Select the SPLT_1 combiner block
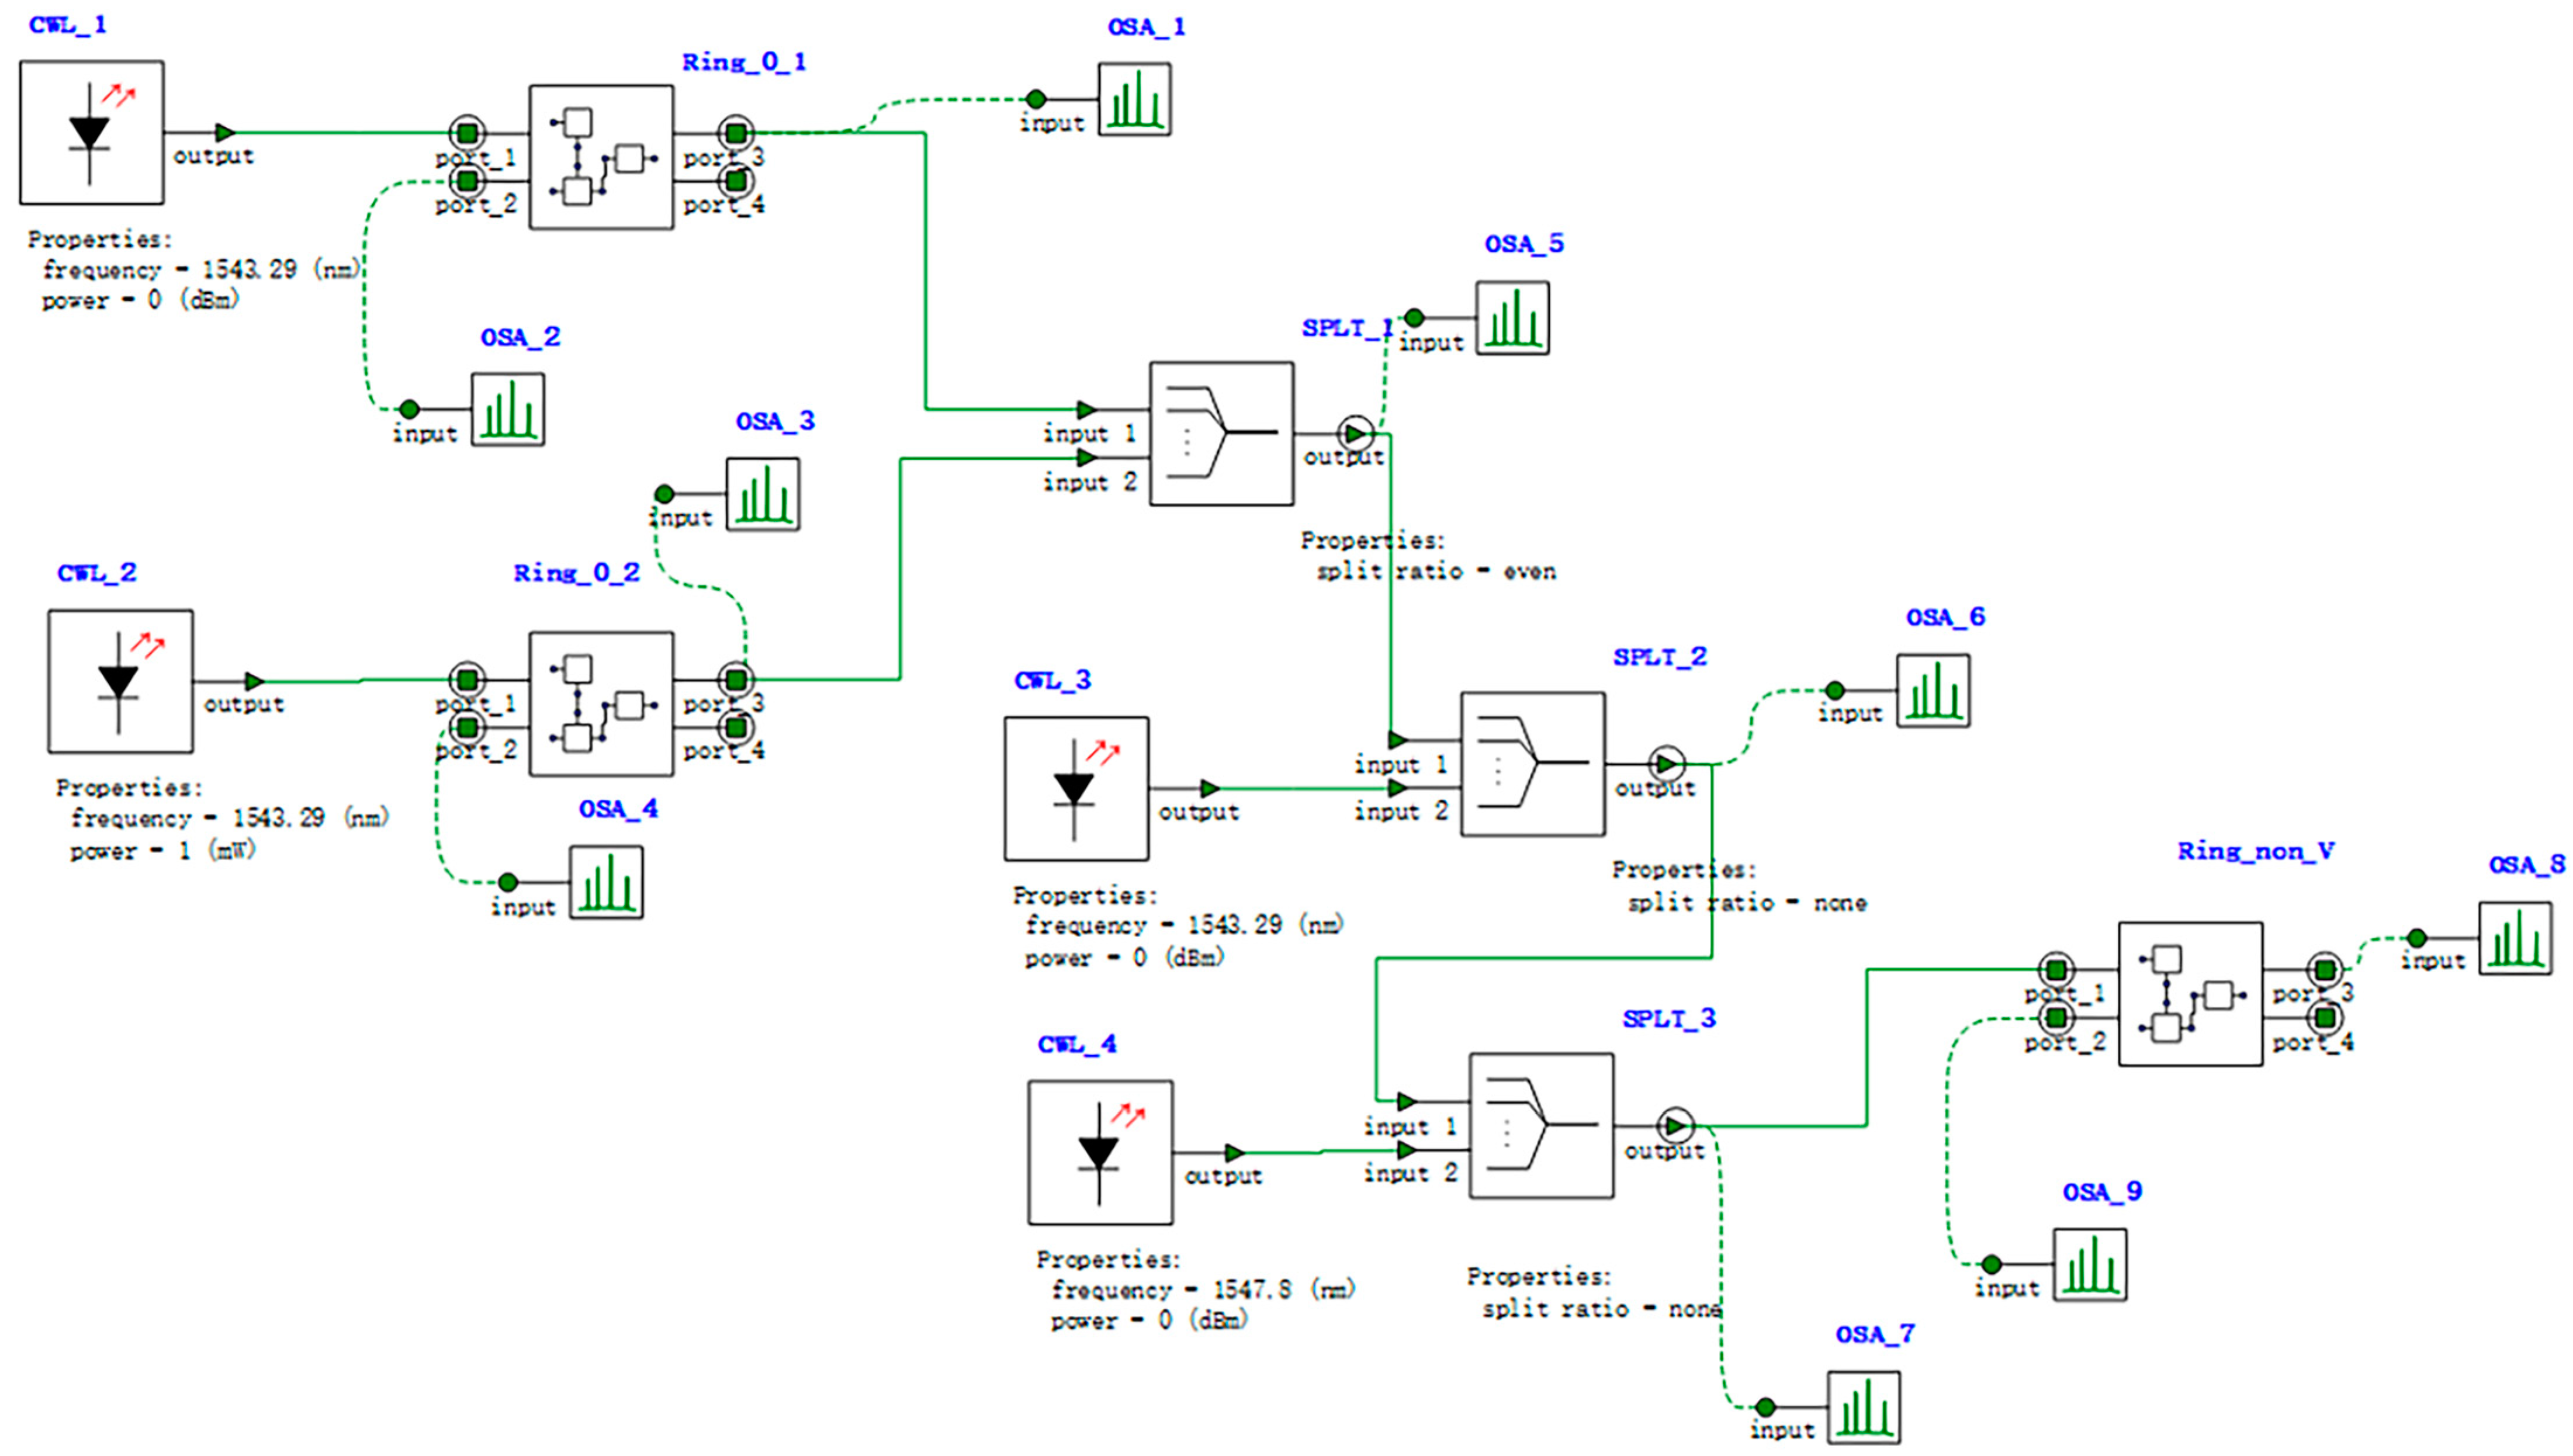Image resolution: width=2573 pixels, height=1456 pixels. (x=1221, y=433)
